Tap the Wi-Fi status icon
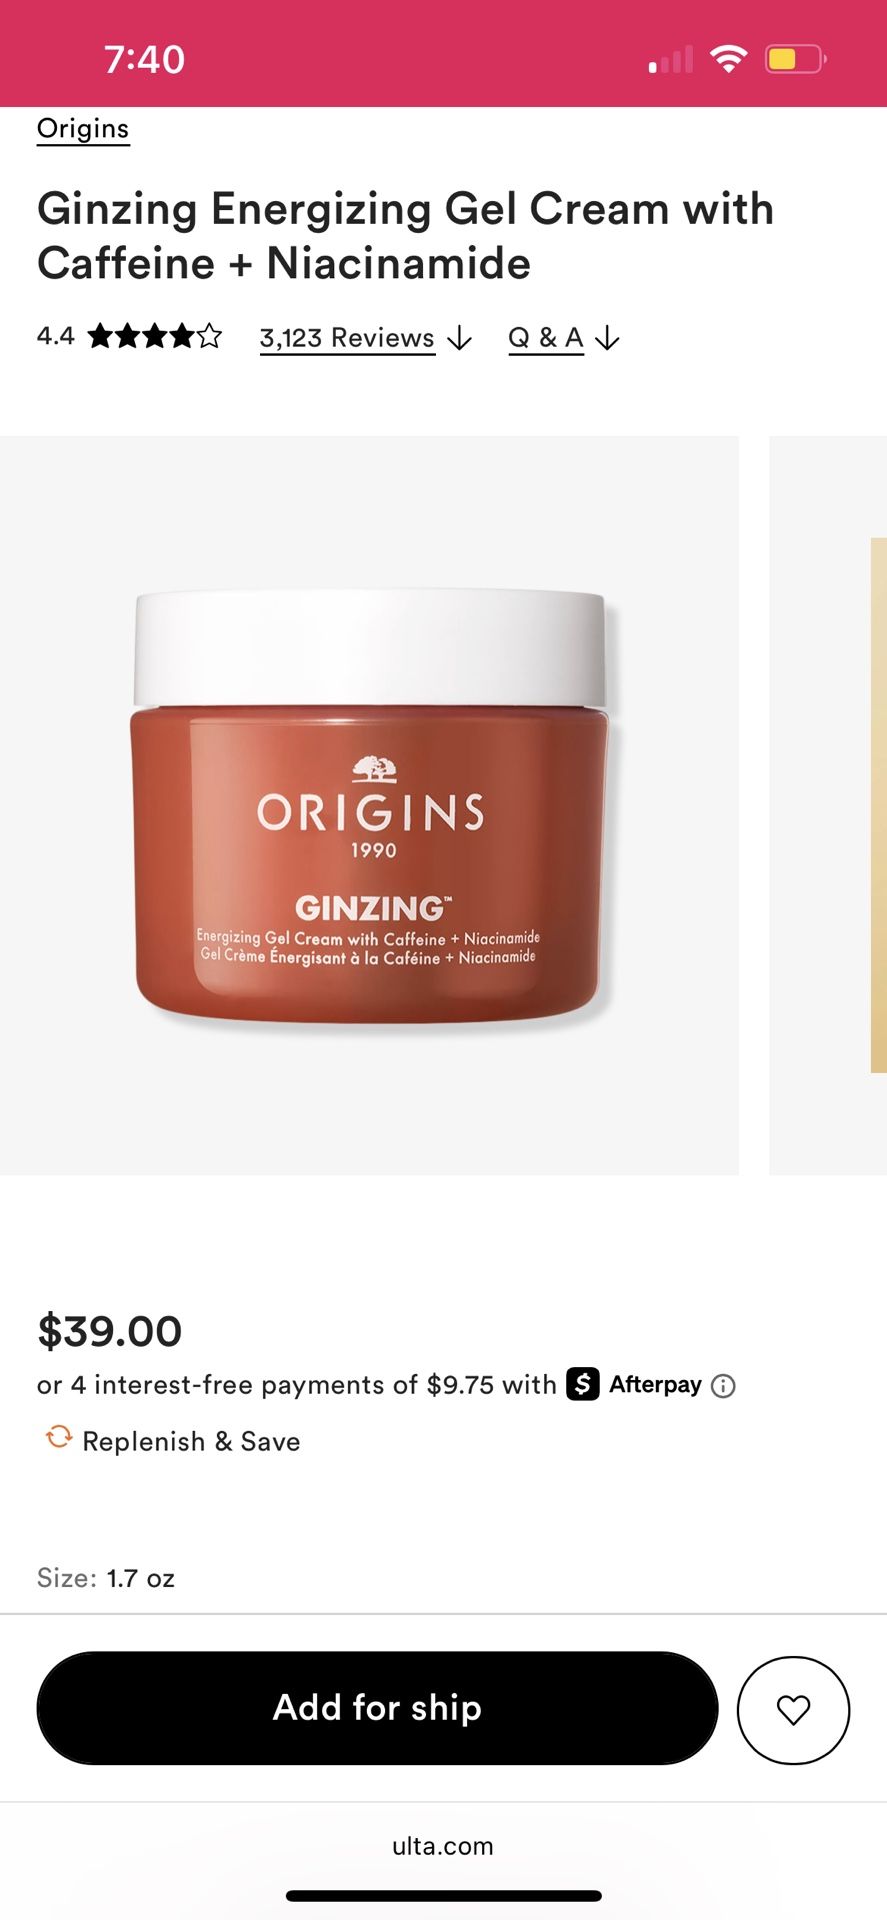 point(729,59)
